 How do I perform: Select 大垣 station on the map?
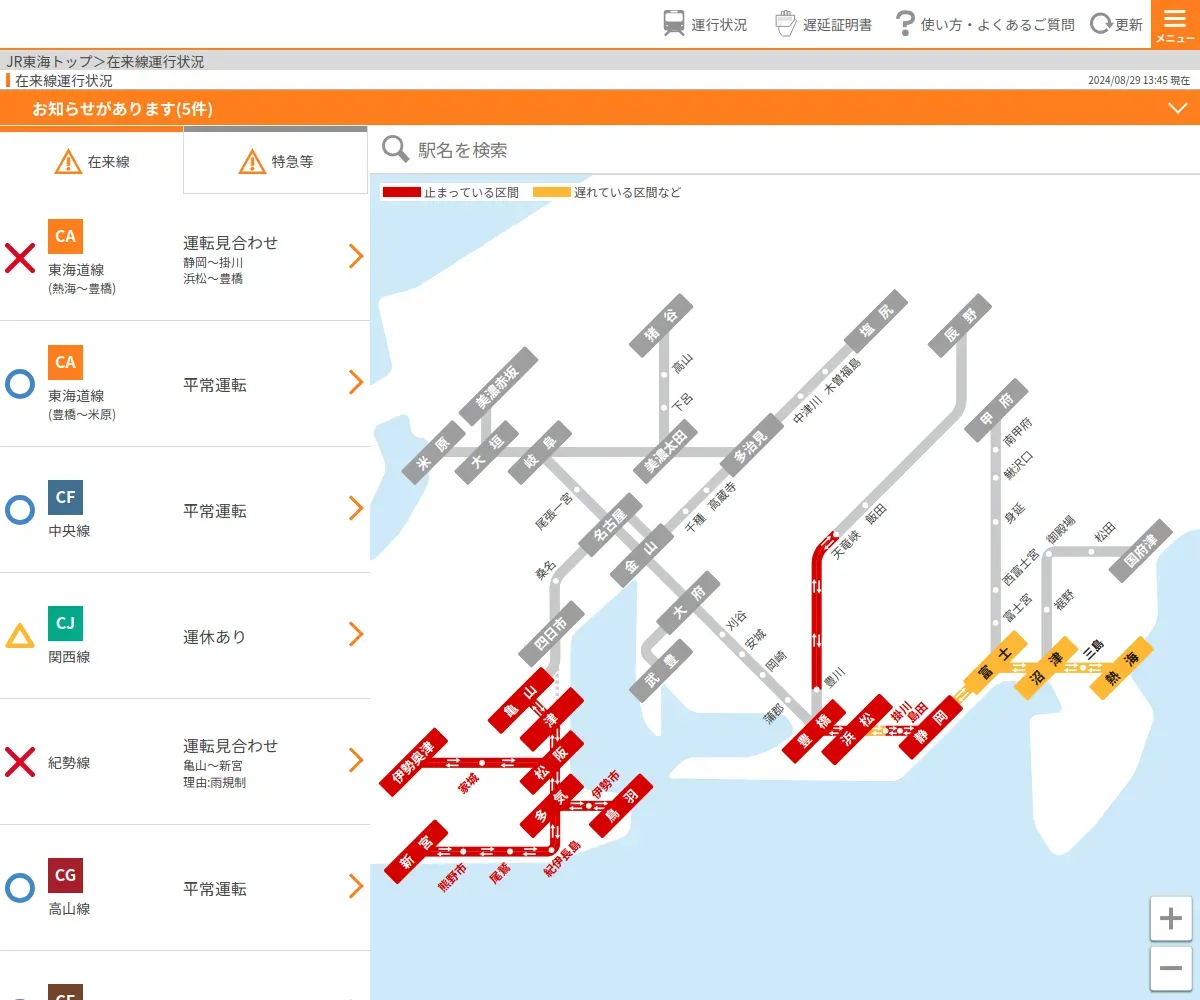coord(487,452)
